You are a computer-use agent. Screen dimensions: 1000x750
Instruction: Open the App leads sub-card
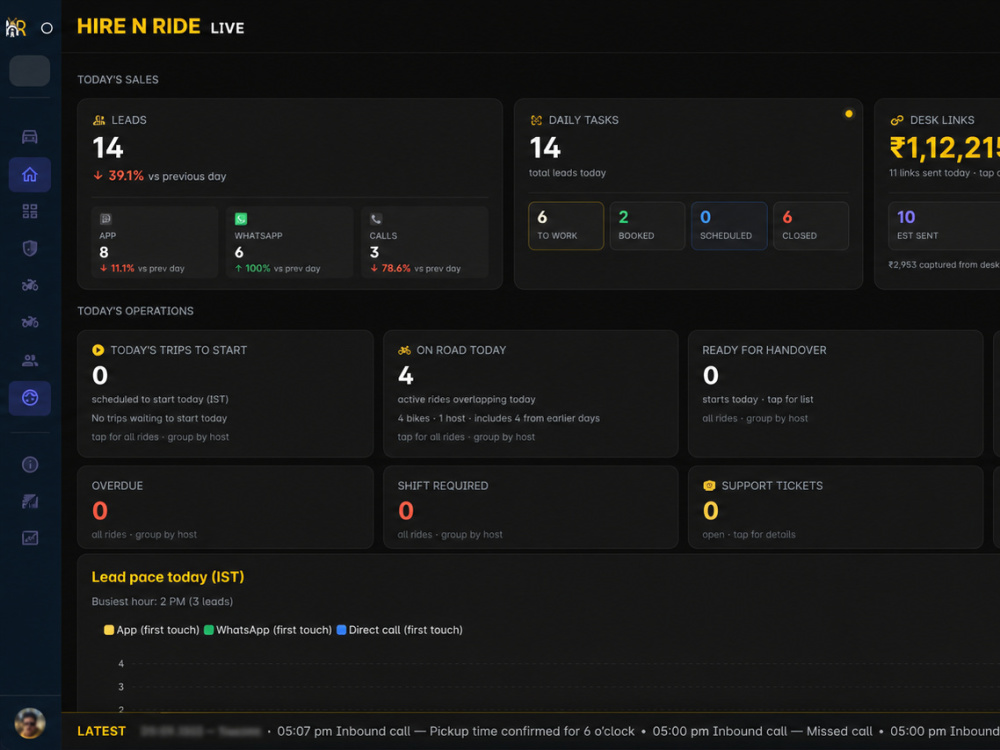[x=155, y=242]
